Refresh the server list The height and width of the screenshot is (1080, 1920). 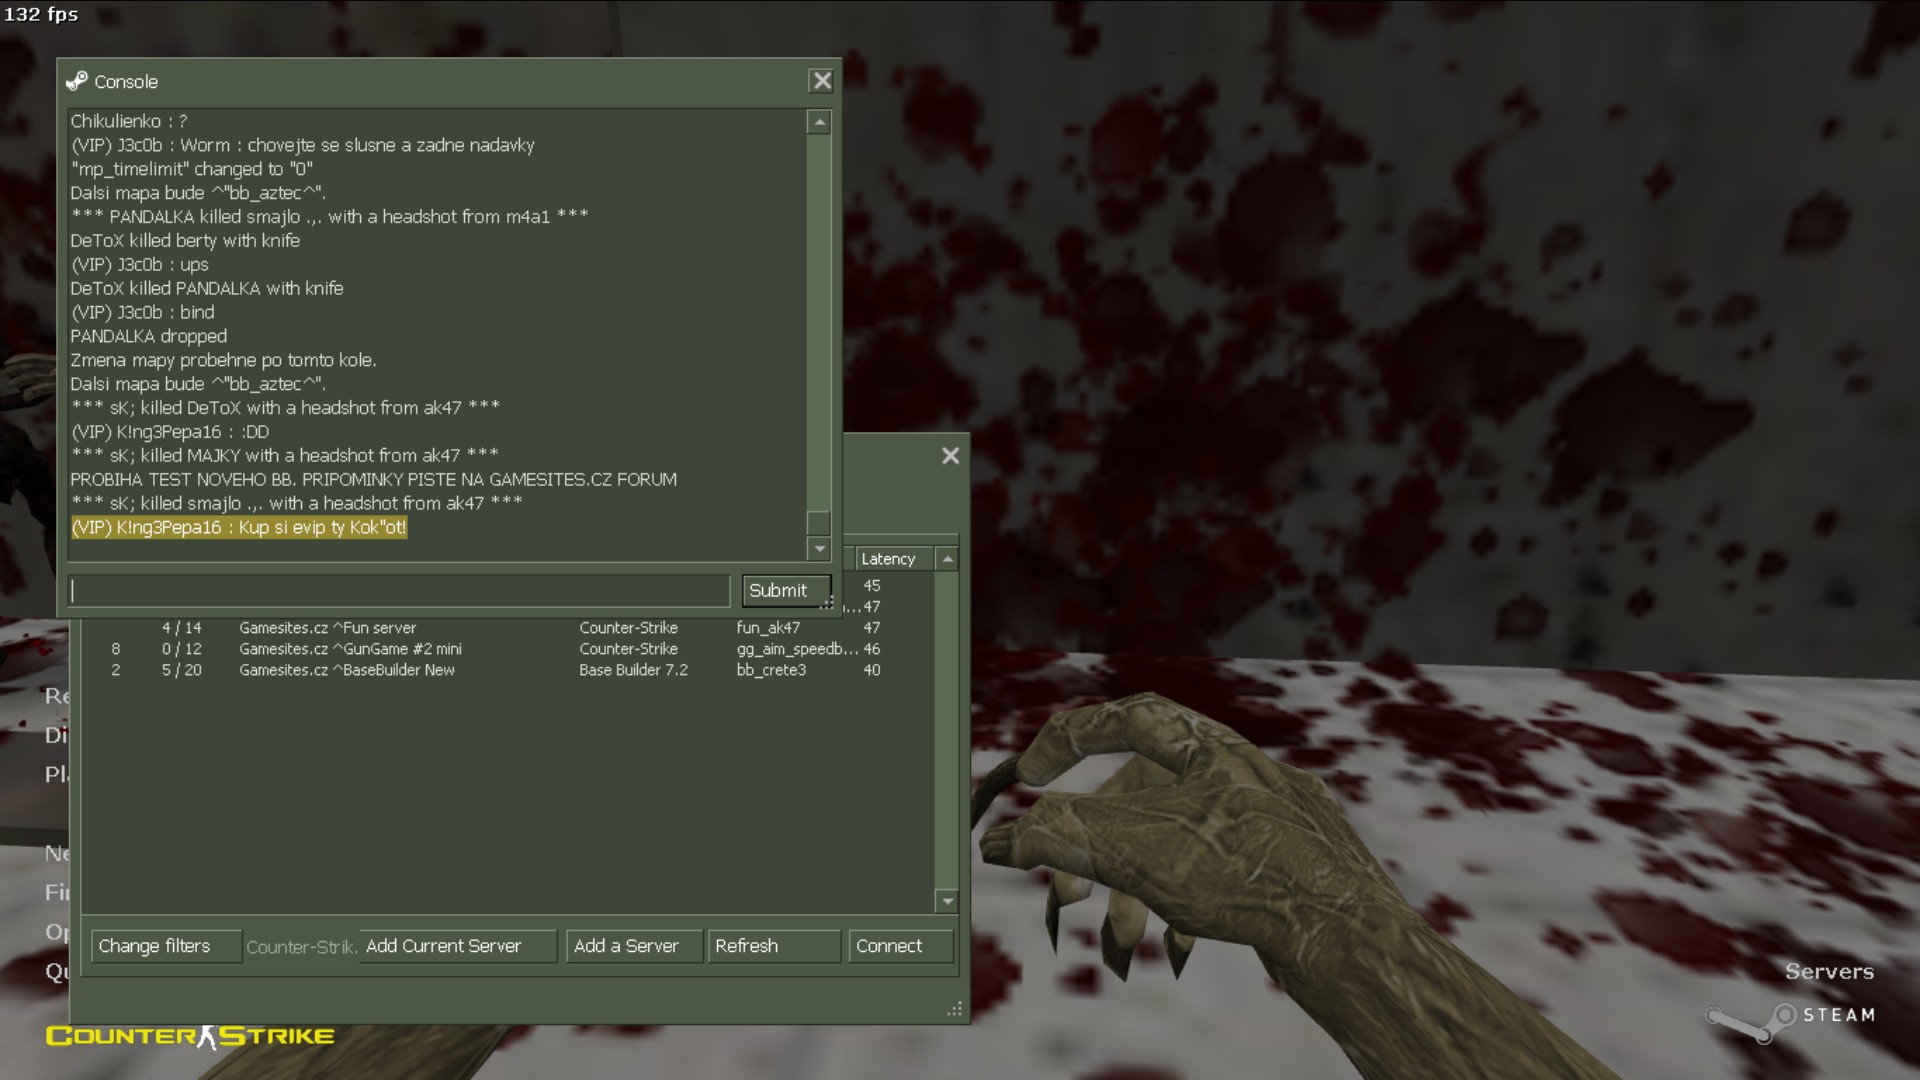(x=775, y=946)
